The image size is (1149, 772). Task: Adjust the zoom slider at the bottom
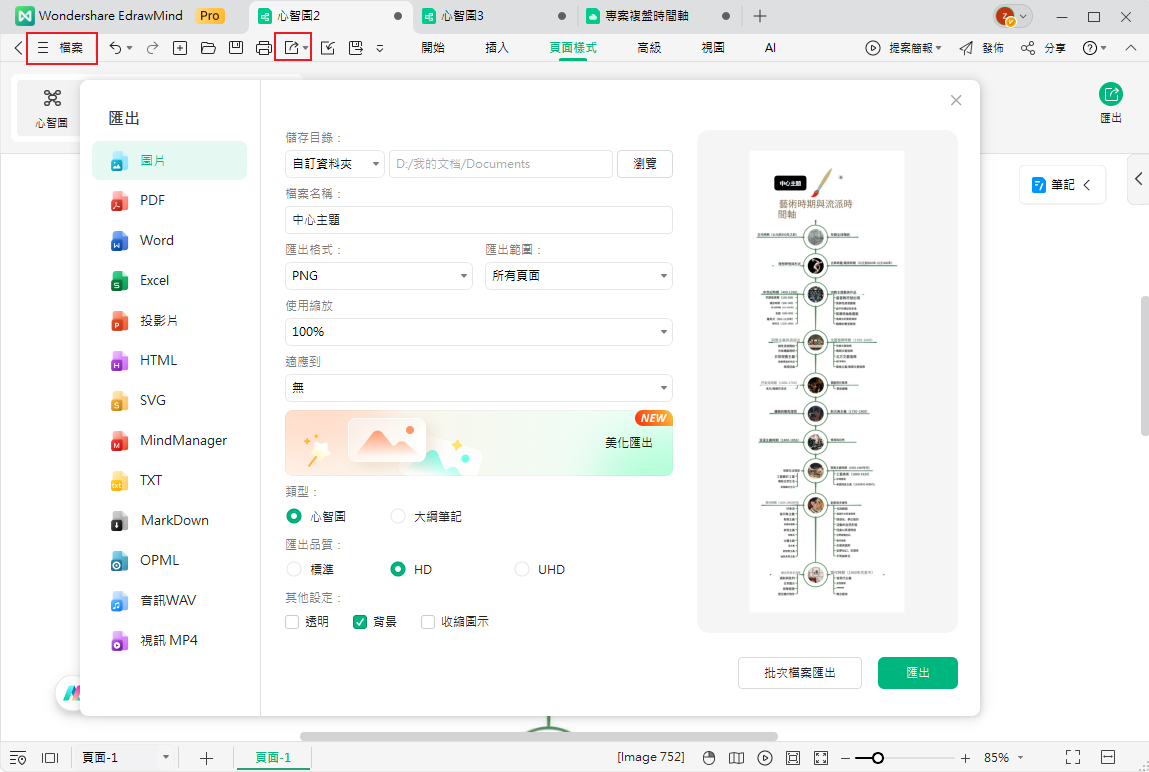[878, 757]
